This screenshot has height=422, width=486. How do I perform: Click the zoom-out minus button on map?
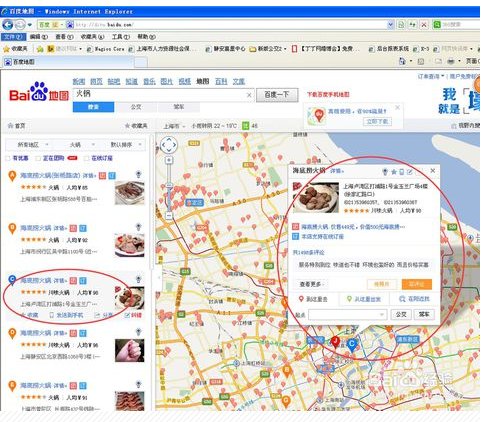169,216
